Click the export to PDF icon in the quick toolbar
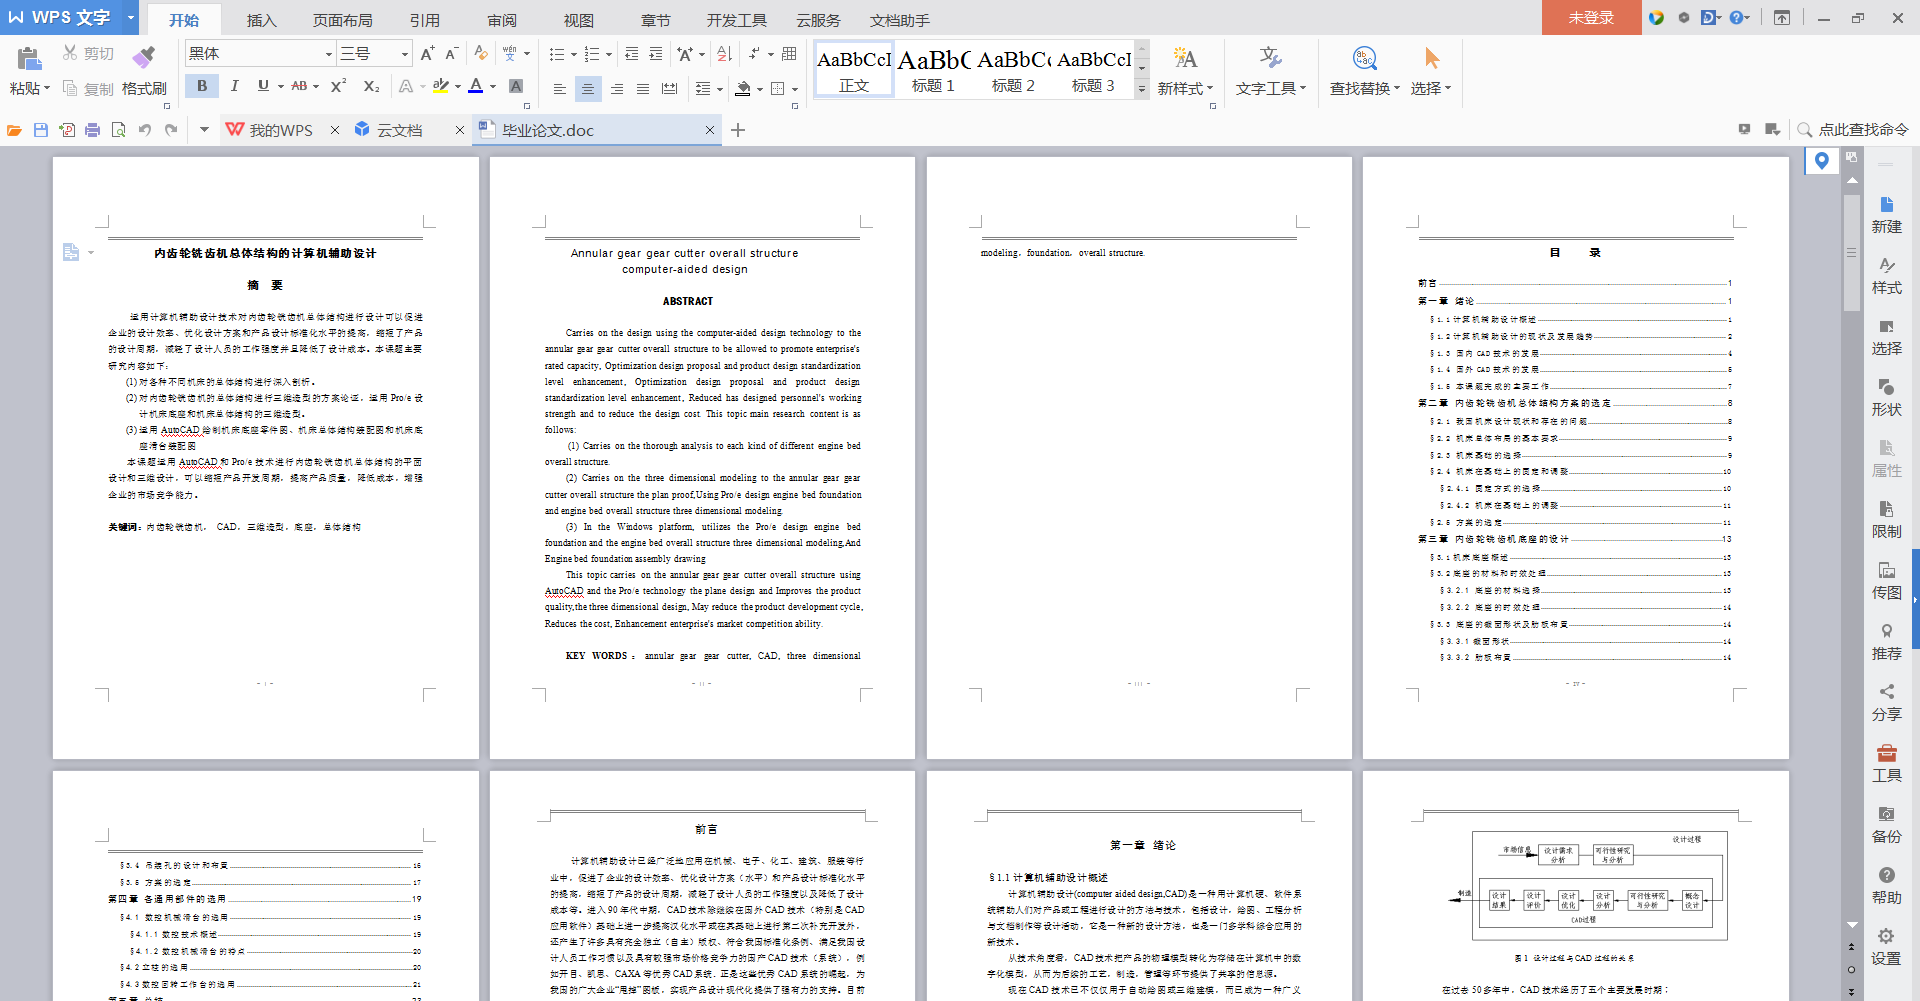 (67, 130)
